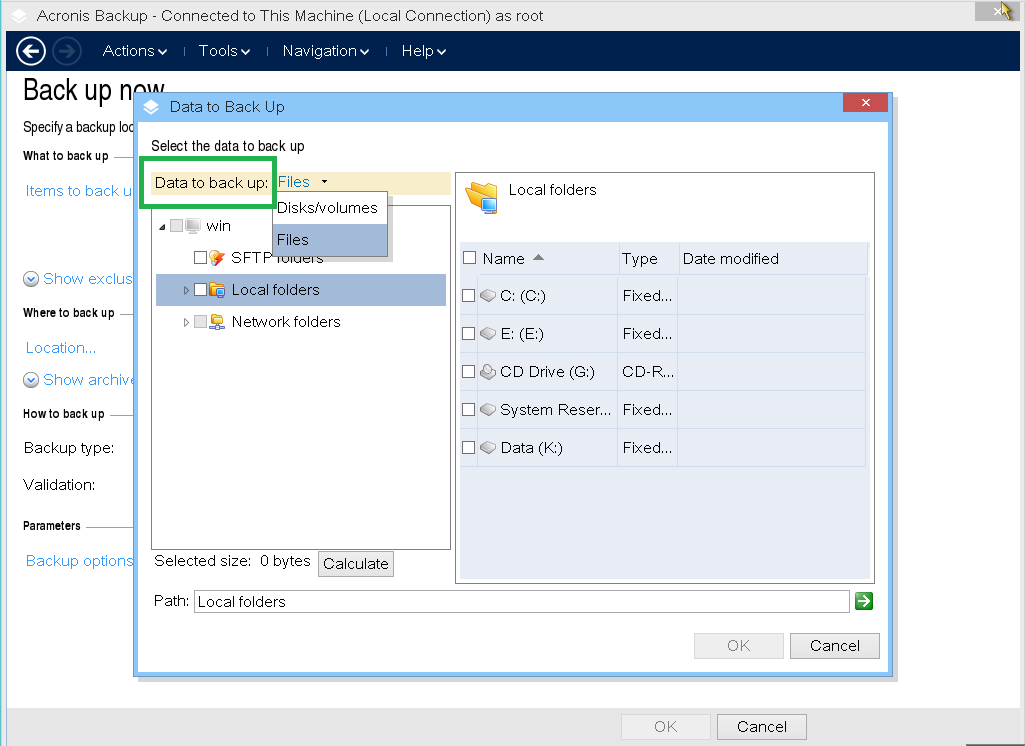Click the Data to Back Up dialog logo
This screenshot has height=746, width=1025.
click(151, 107)
